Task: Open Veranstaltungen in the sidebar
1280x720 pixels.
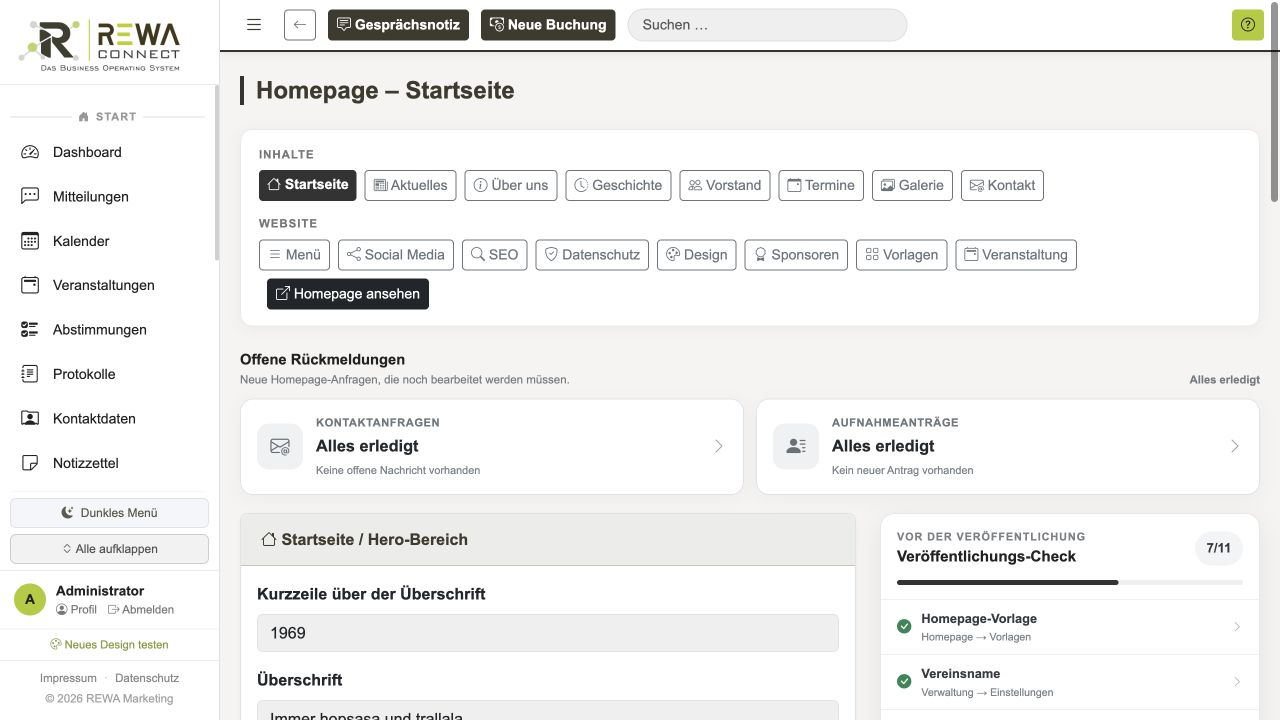Action: (109, 285)
